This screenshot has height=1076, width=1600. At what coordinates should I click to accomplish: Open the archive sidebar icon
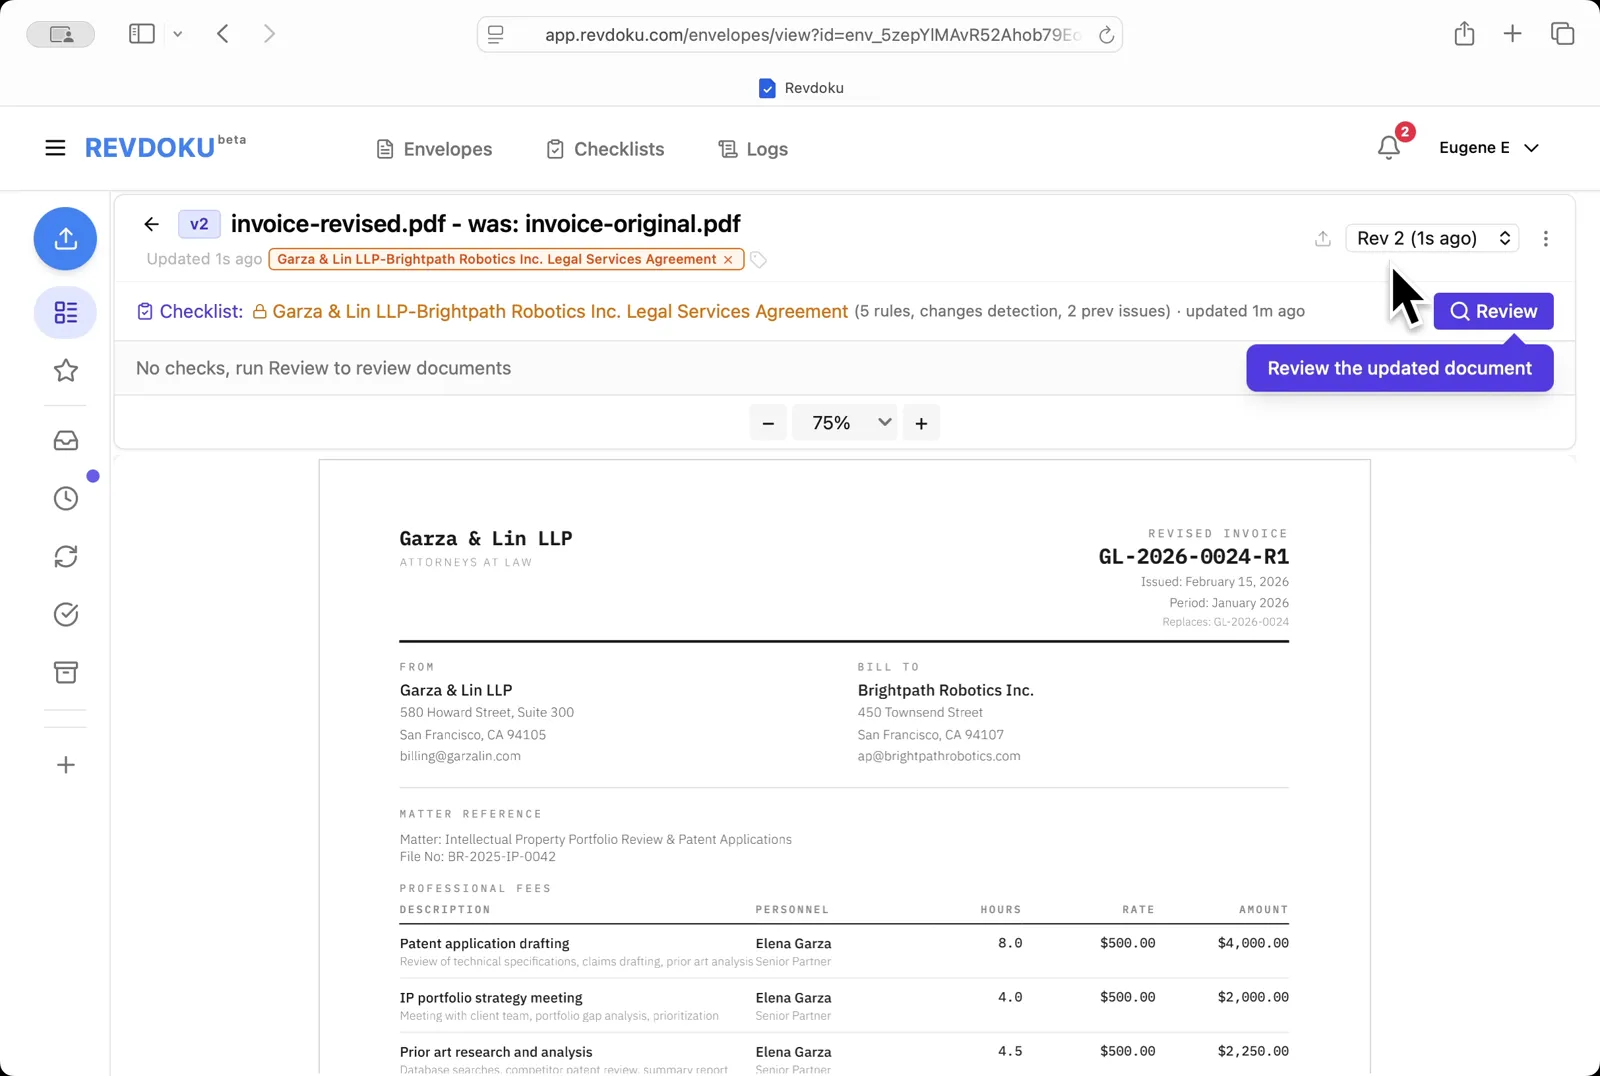coord(65,672)
